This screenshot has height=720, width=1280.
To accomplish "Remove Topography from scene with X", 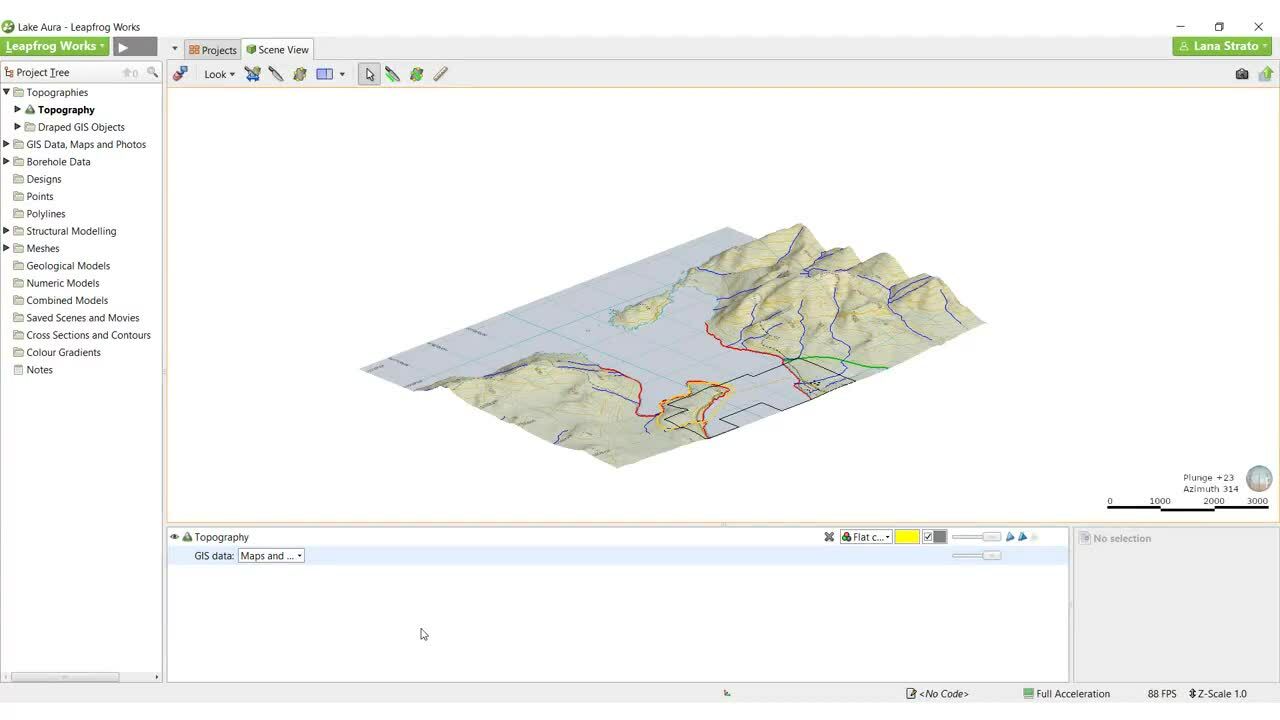I will (829, 537).
